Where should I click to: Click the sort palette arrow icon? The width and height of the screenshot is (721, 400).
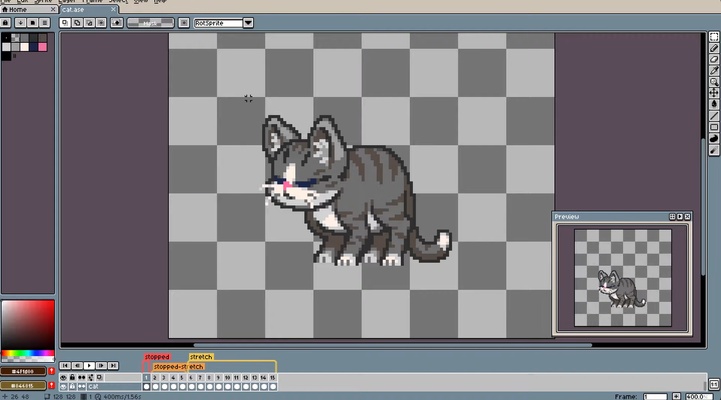click(x=20, y=23)
